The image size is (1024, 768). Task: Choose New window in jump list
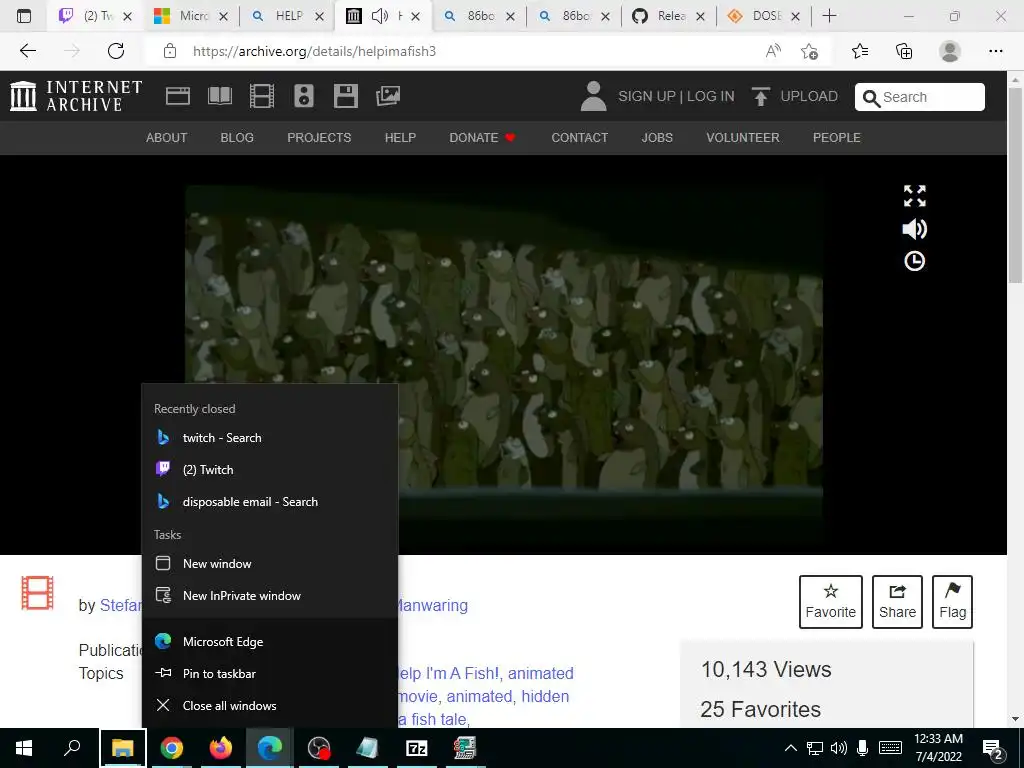pyautogui.click(x=269, y=563)
